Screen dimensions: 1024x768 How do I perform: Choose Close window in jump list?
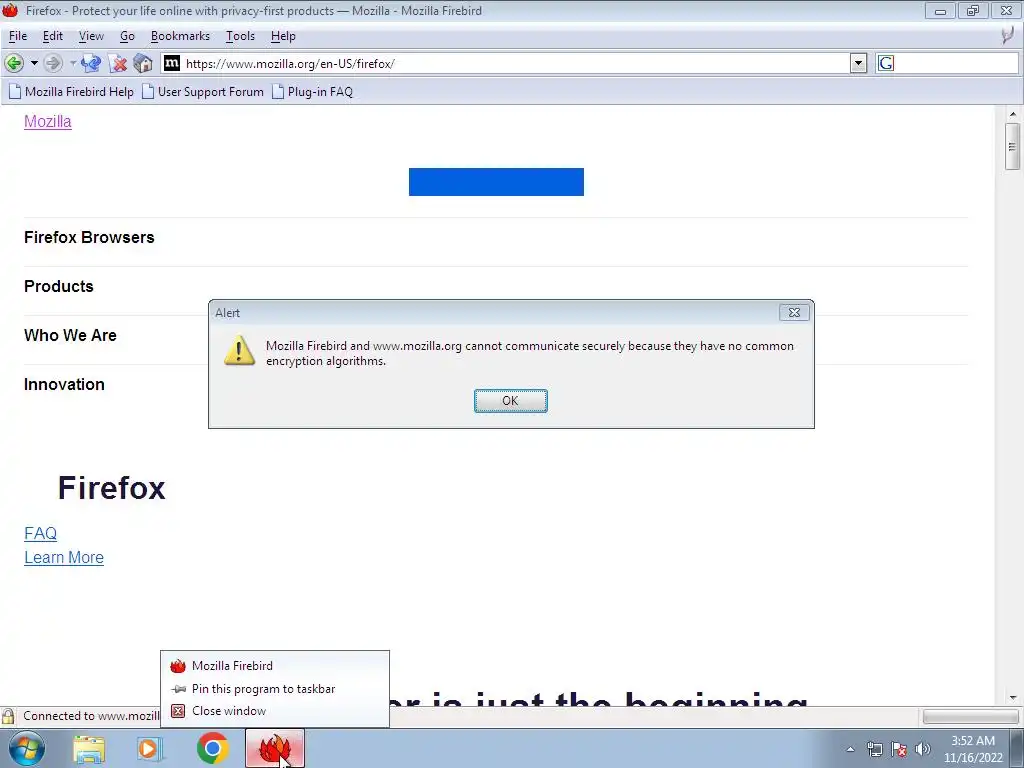[275, 711]
